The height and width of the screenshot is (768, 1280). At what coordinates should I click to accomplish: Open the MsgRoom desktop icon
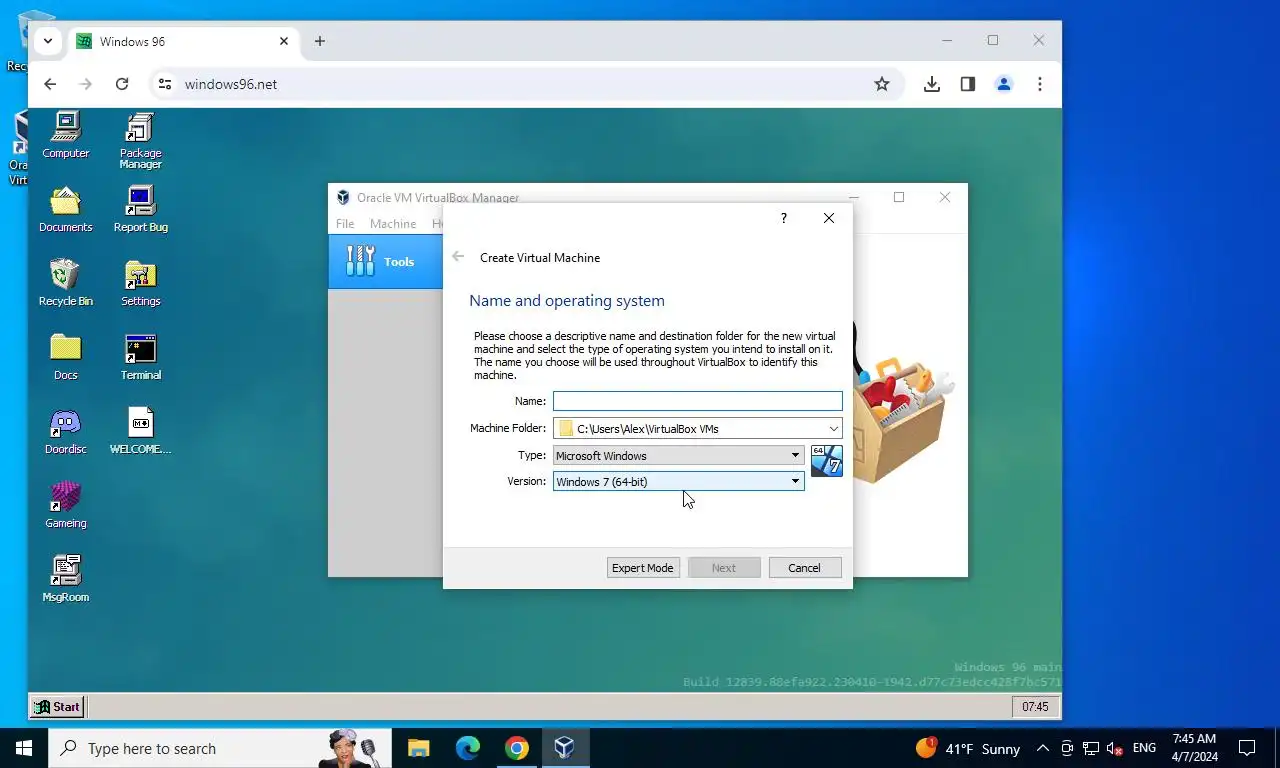(x=65, y=579)
